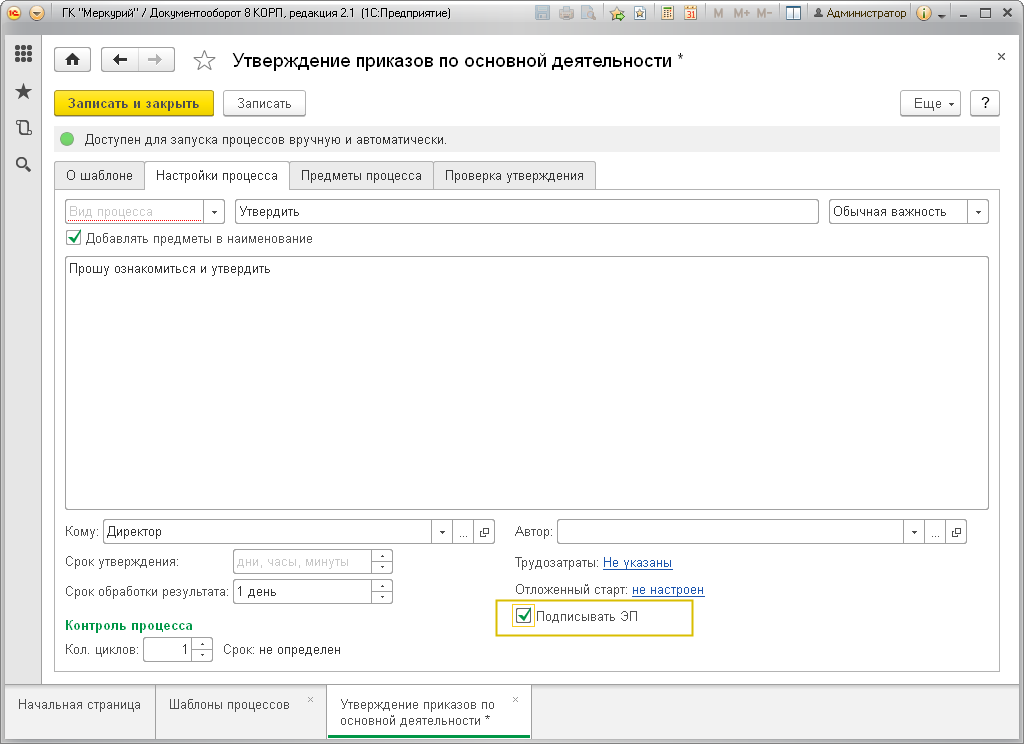Open the help question mark button

985,103
